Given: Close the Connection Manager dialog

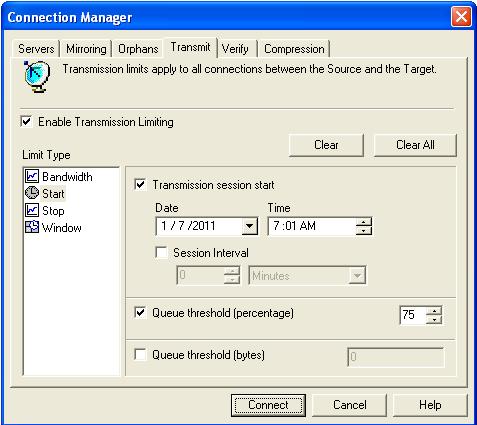Looking at the screenshot, I should [x=461, y=16].
